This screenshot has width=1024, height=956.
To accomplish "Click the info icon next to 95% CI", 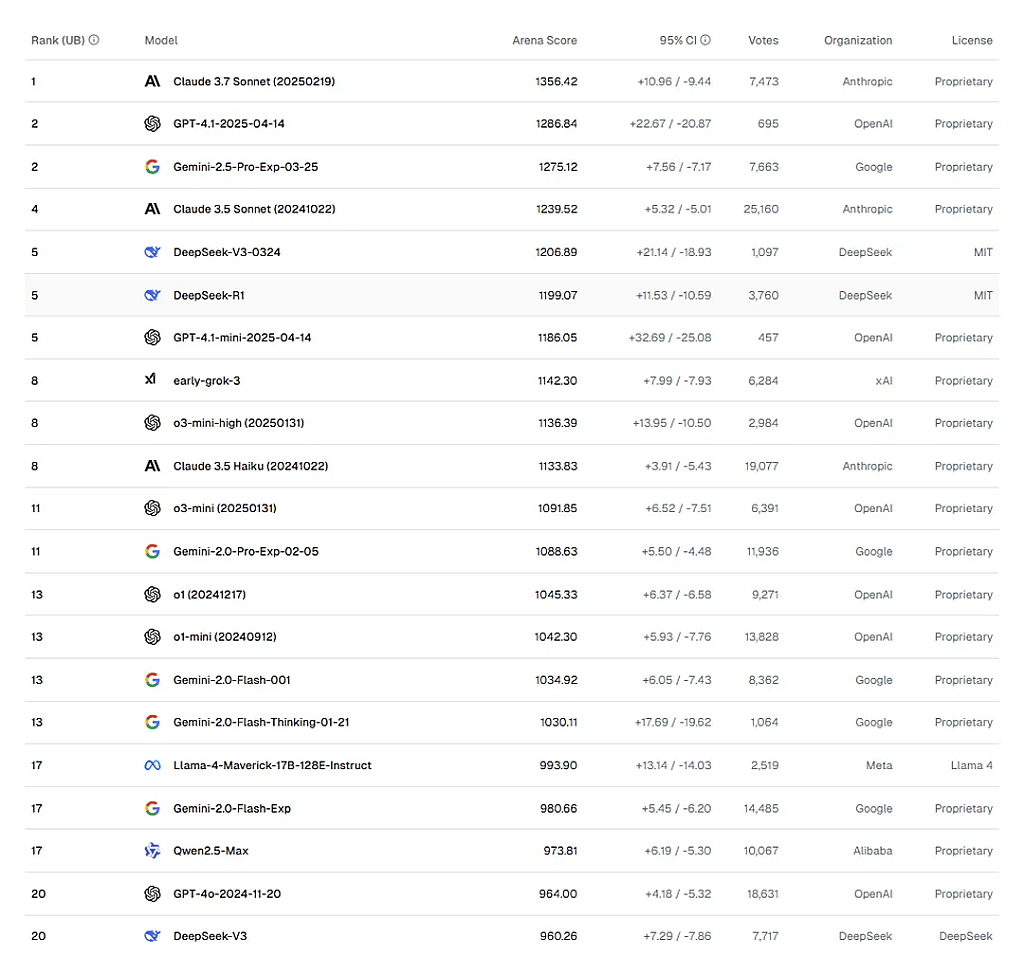I will point(705,40).
